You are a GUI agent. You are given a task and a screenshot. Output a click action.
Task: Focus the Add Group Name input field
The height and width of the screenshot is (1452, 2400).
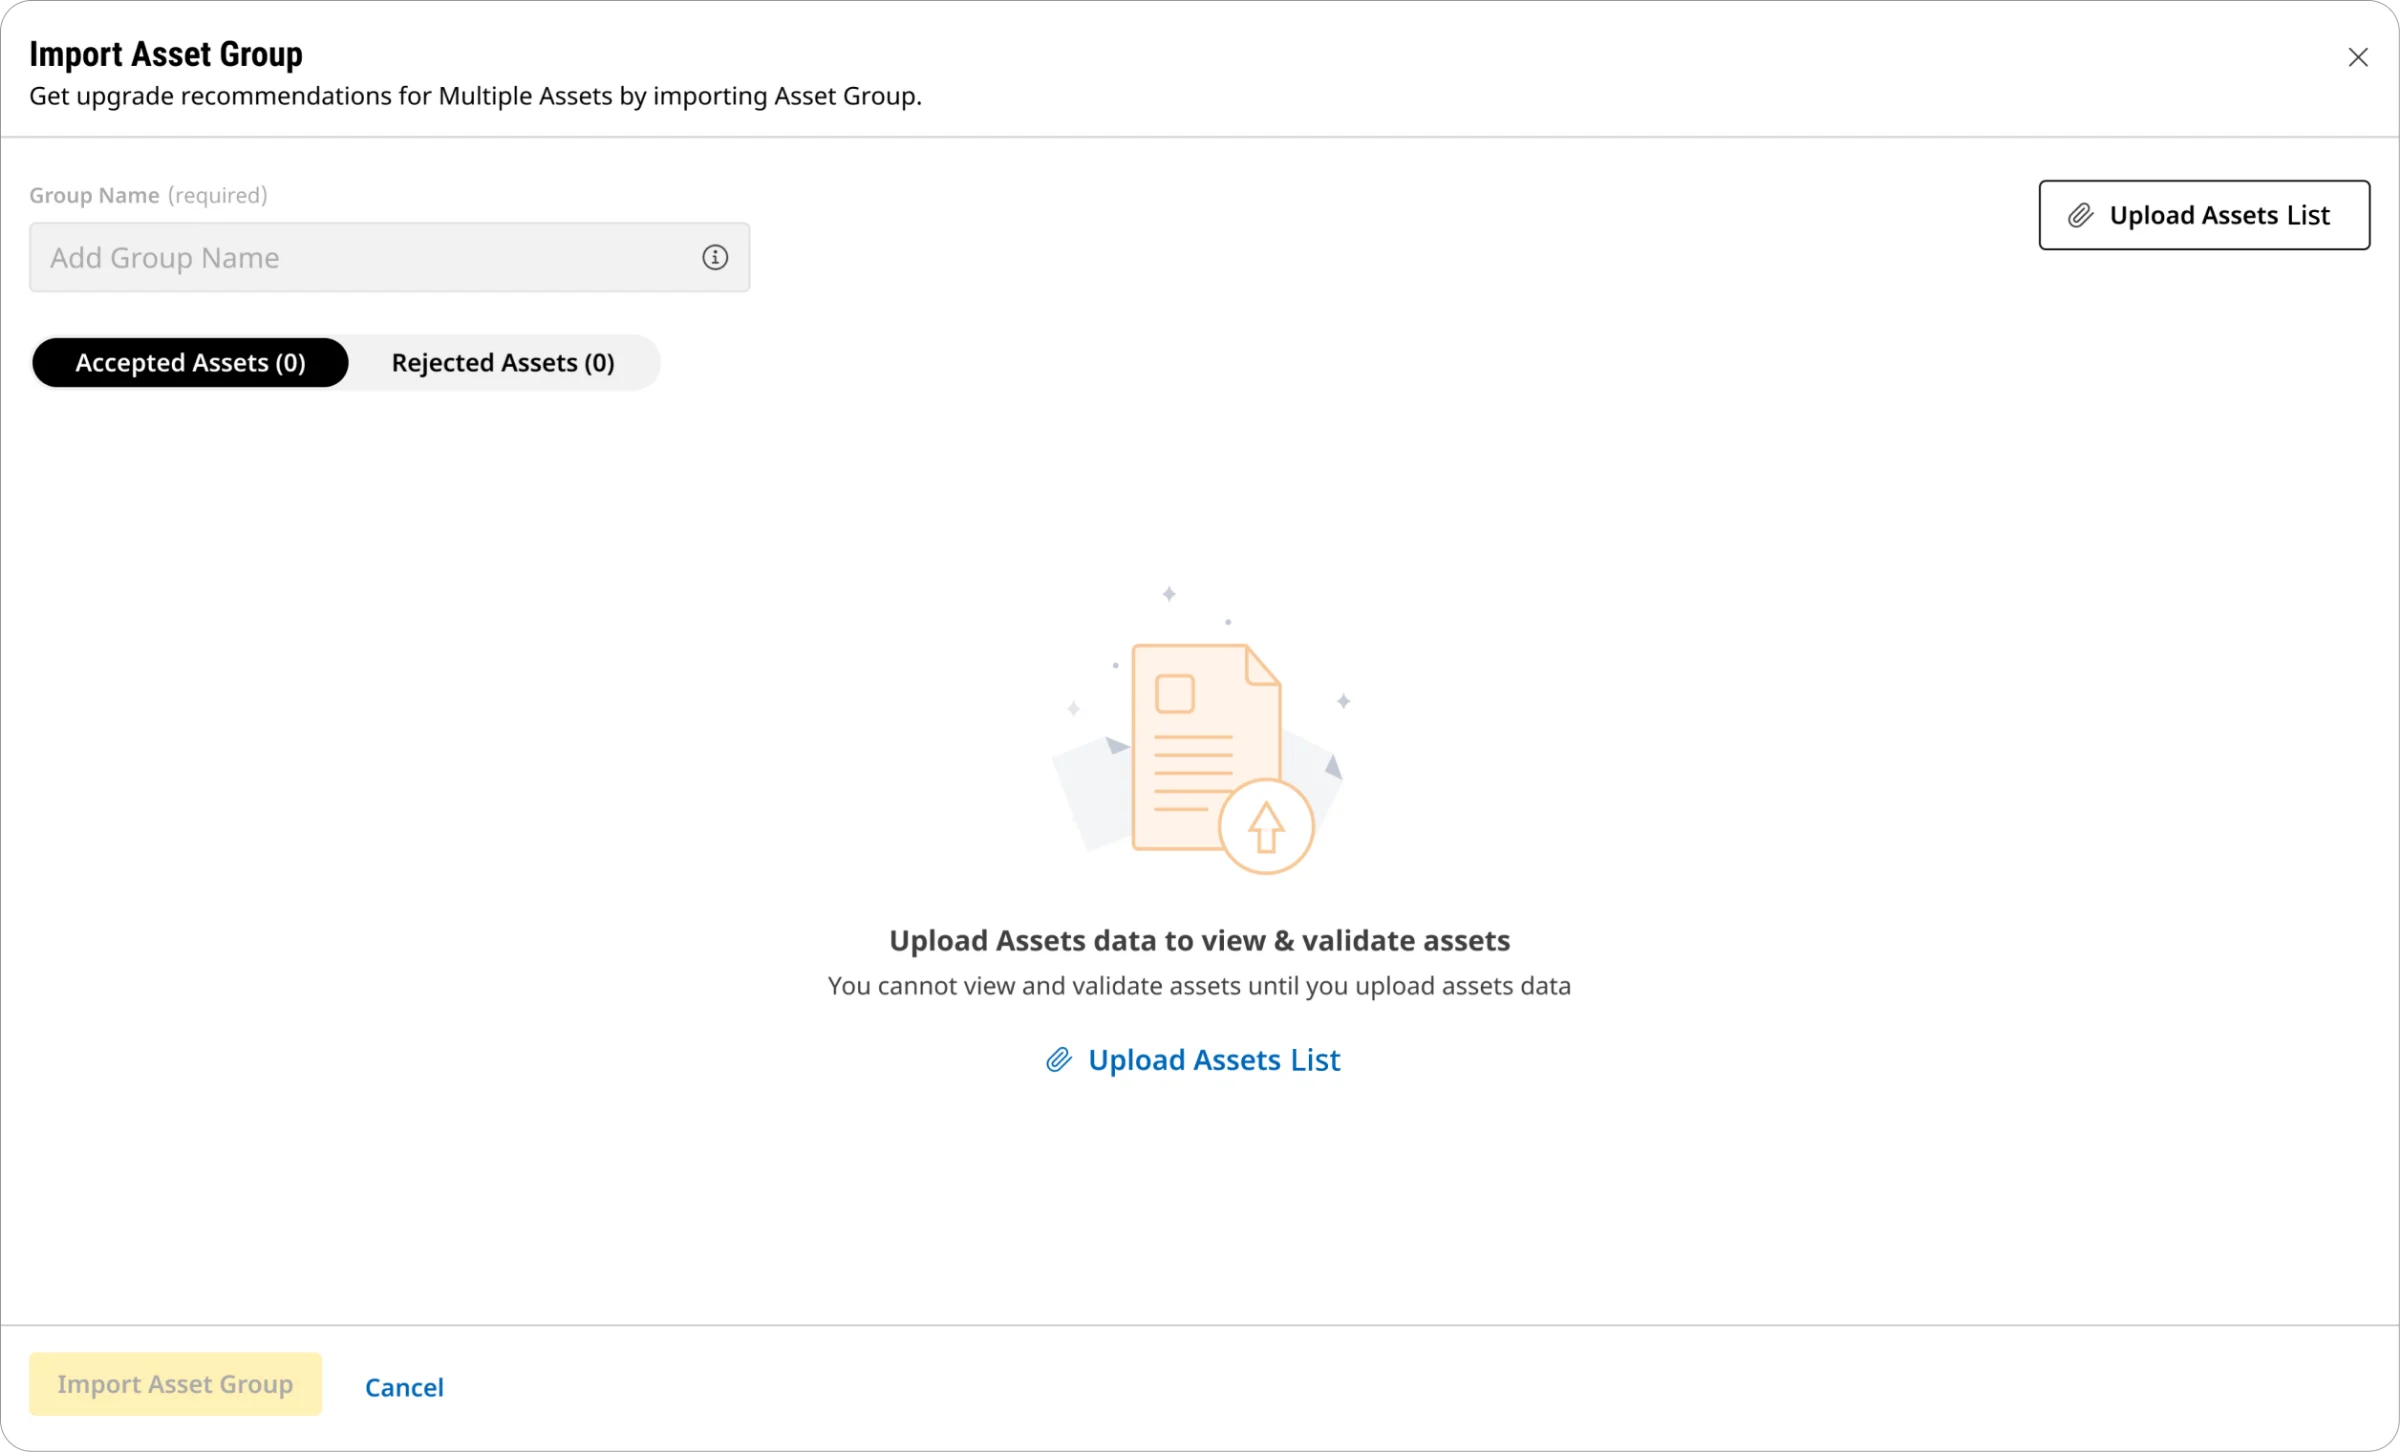389,257
